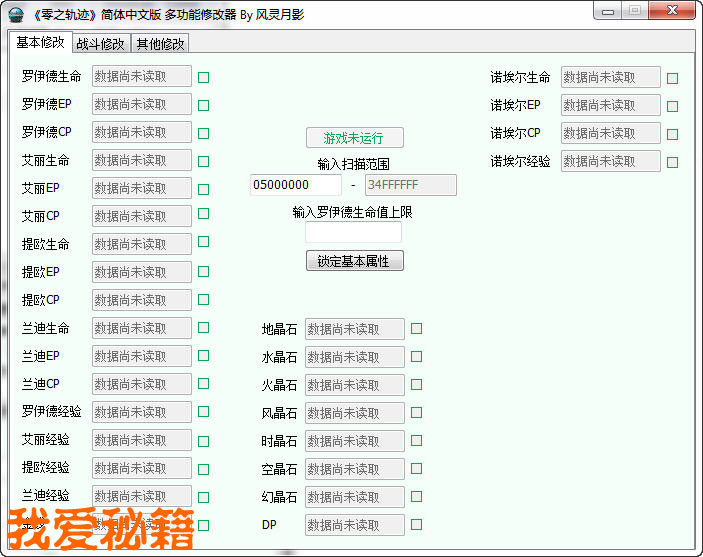Click the scan range start field 05000000
703x557 pixels.
(x=295, y=185)
